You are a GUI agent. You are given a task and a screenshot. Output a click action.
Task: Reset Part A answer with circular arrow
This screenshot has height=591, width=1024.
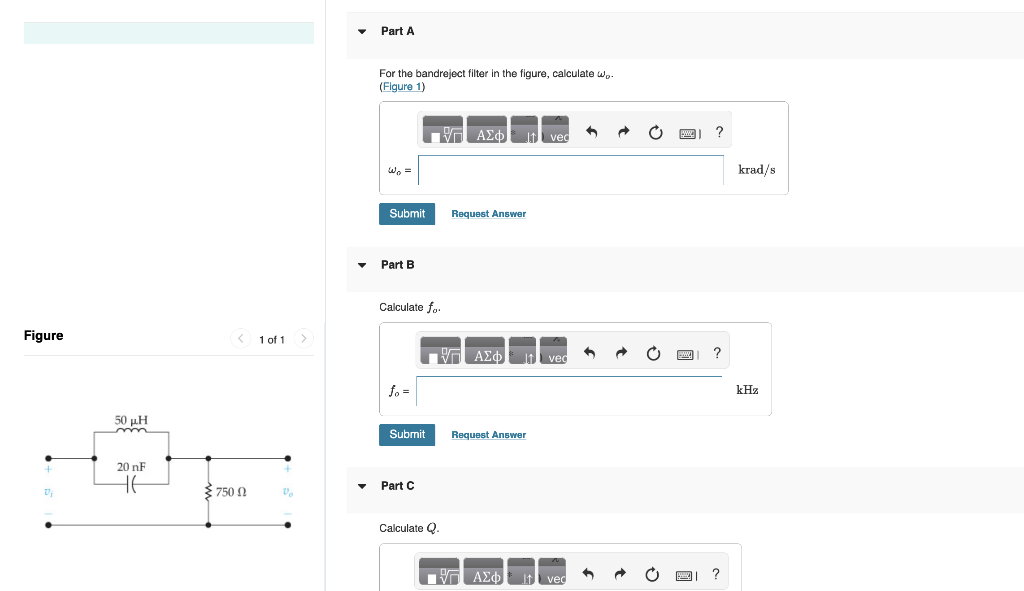click(x=656, y=133)
